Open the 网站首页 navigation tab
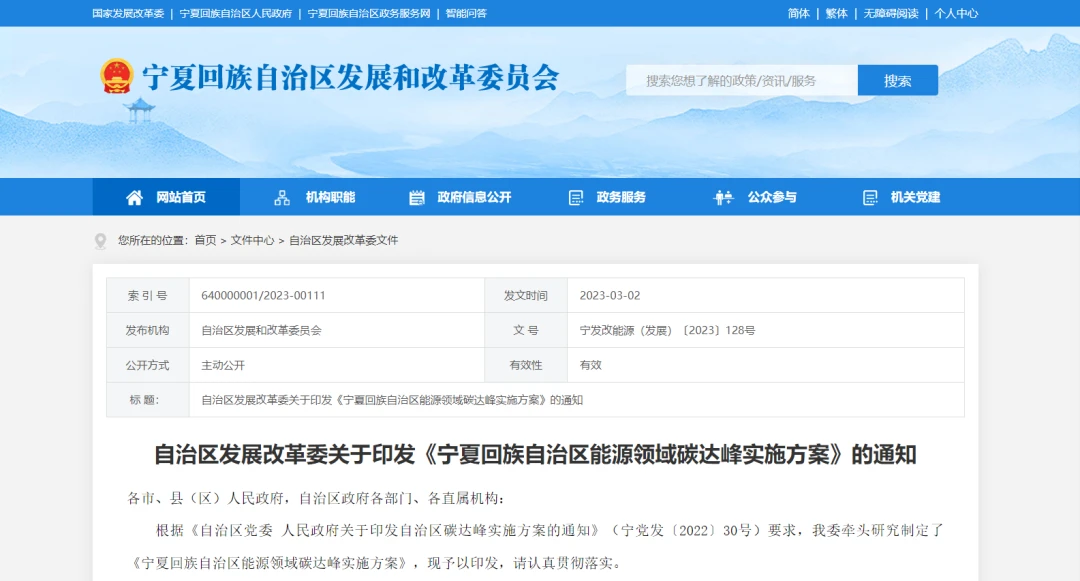This screenshot has width=1080, height=581. (x=180, y=198)
